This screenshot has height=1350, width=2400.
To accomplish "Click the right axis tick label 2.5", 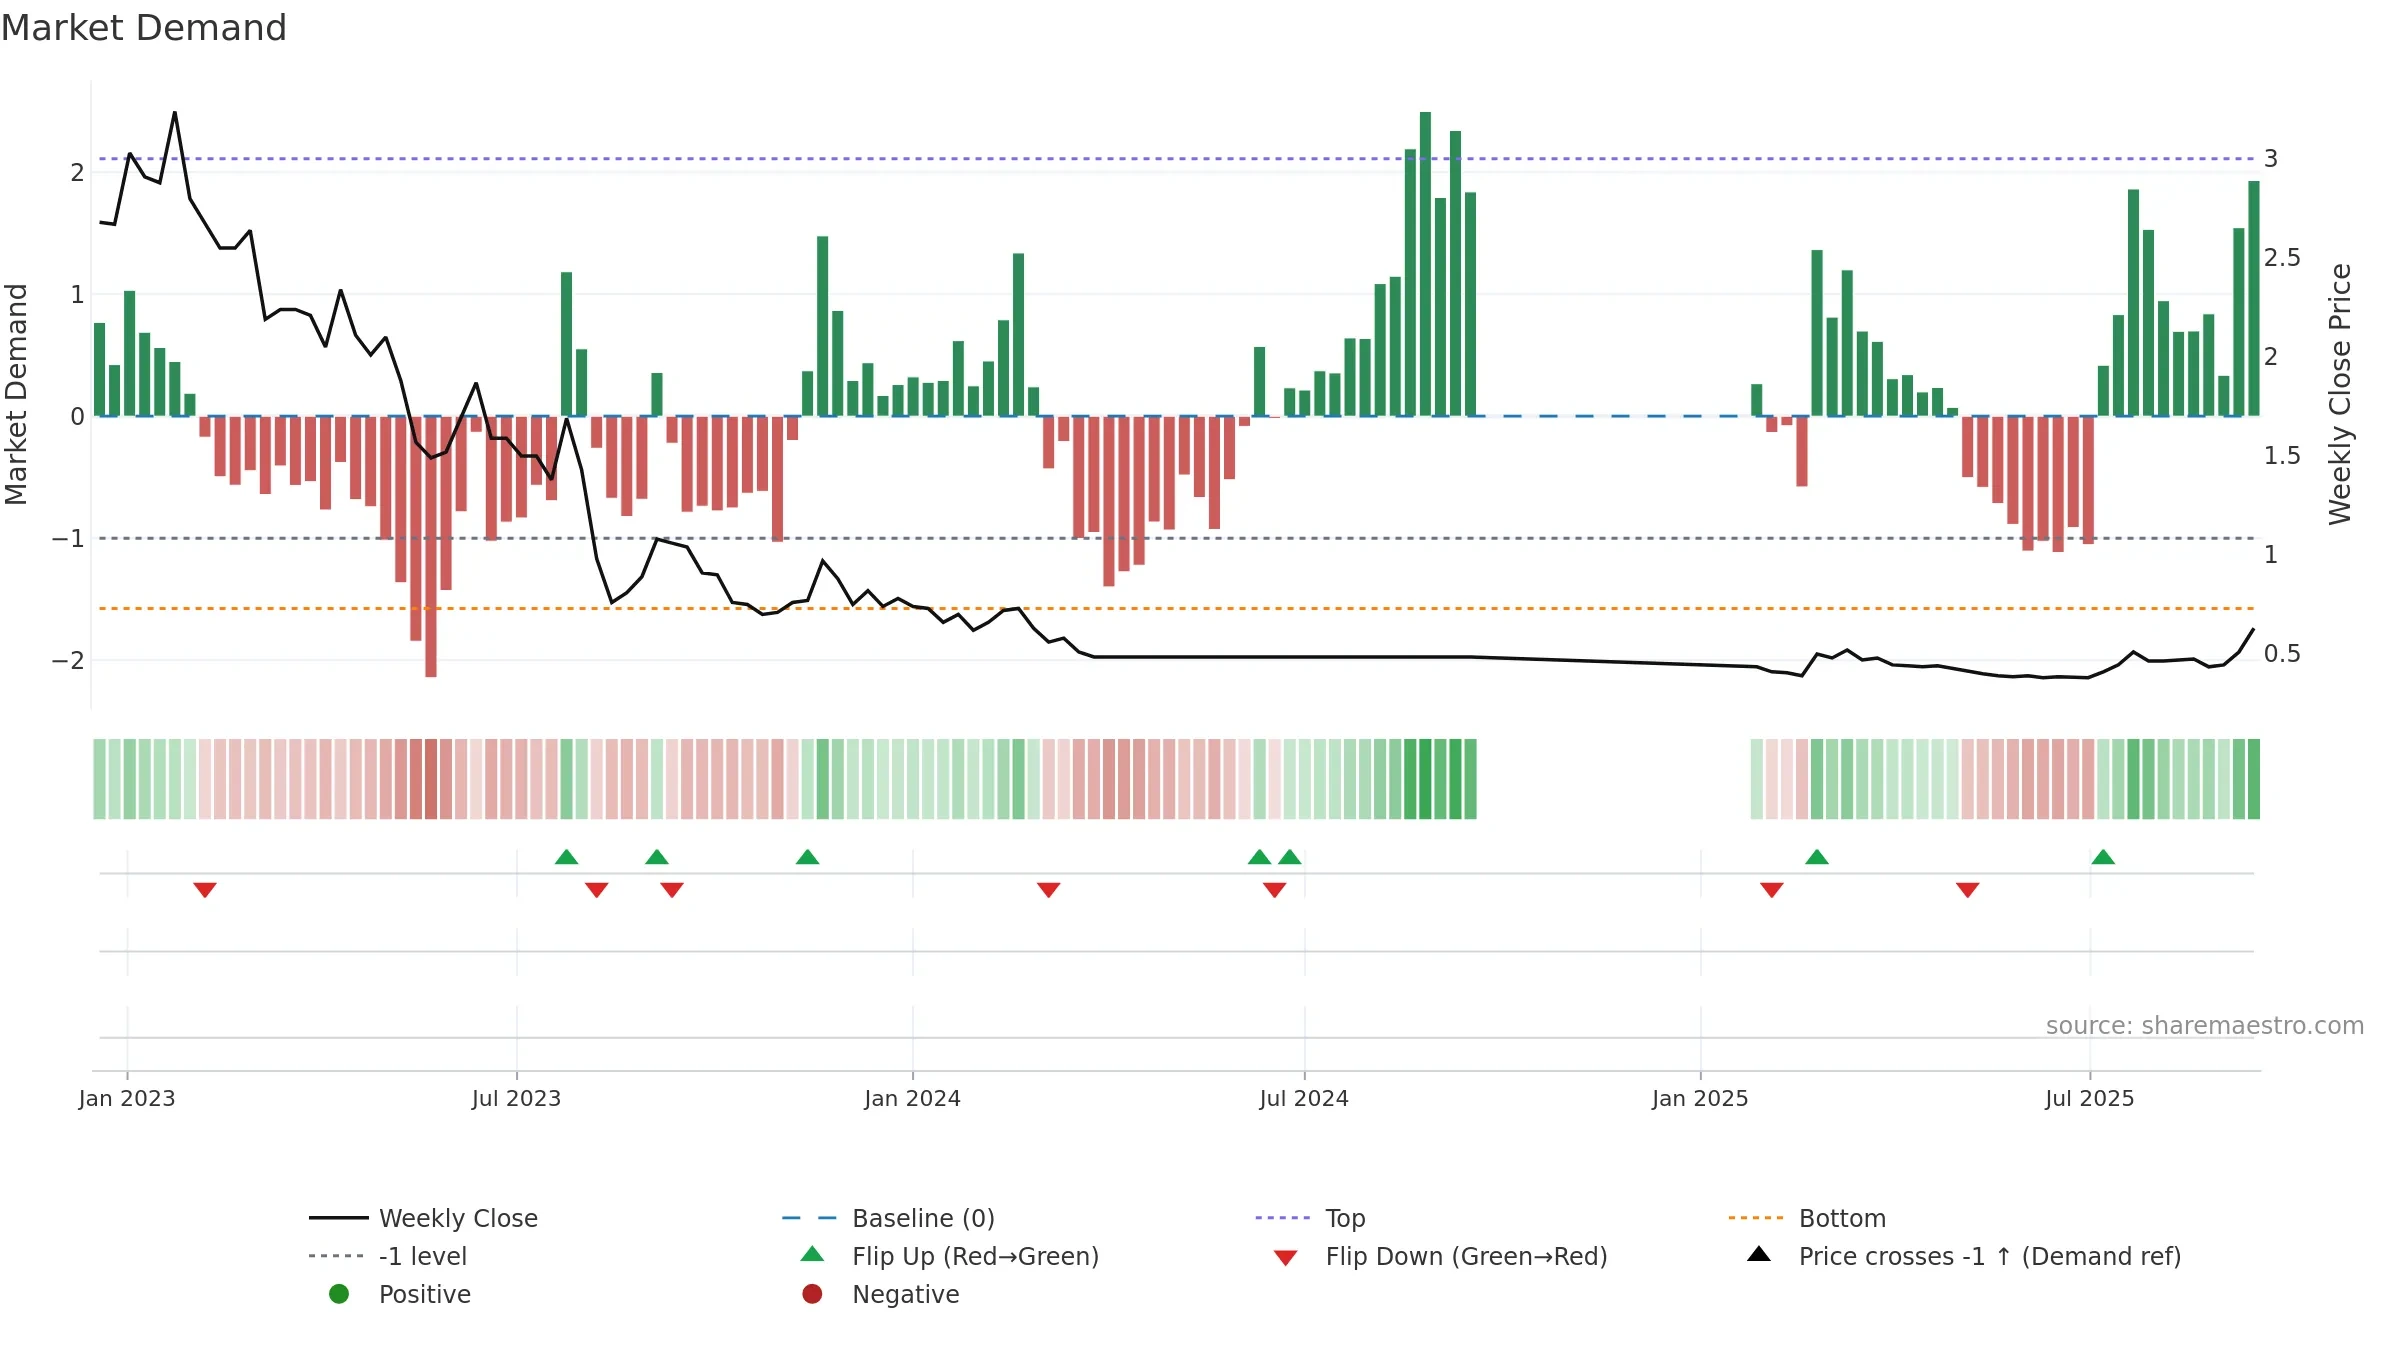I will (x=2282, y=258).
